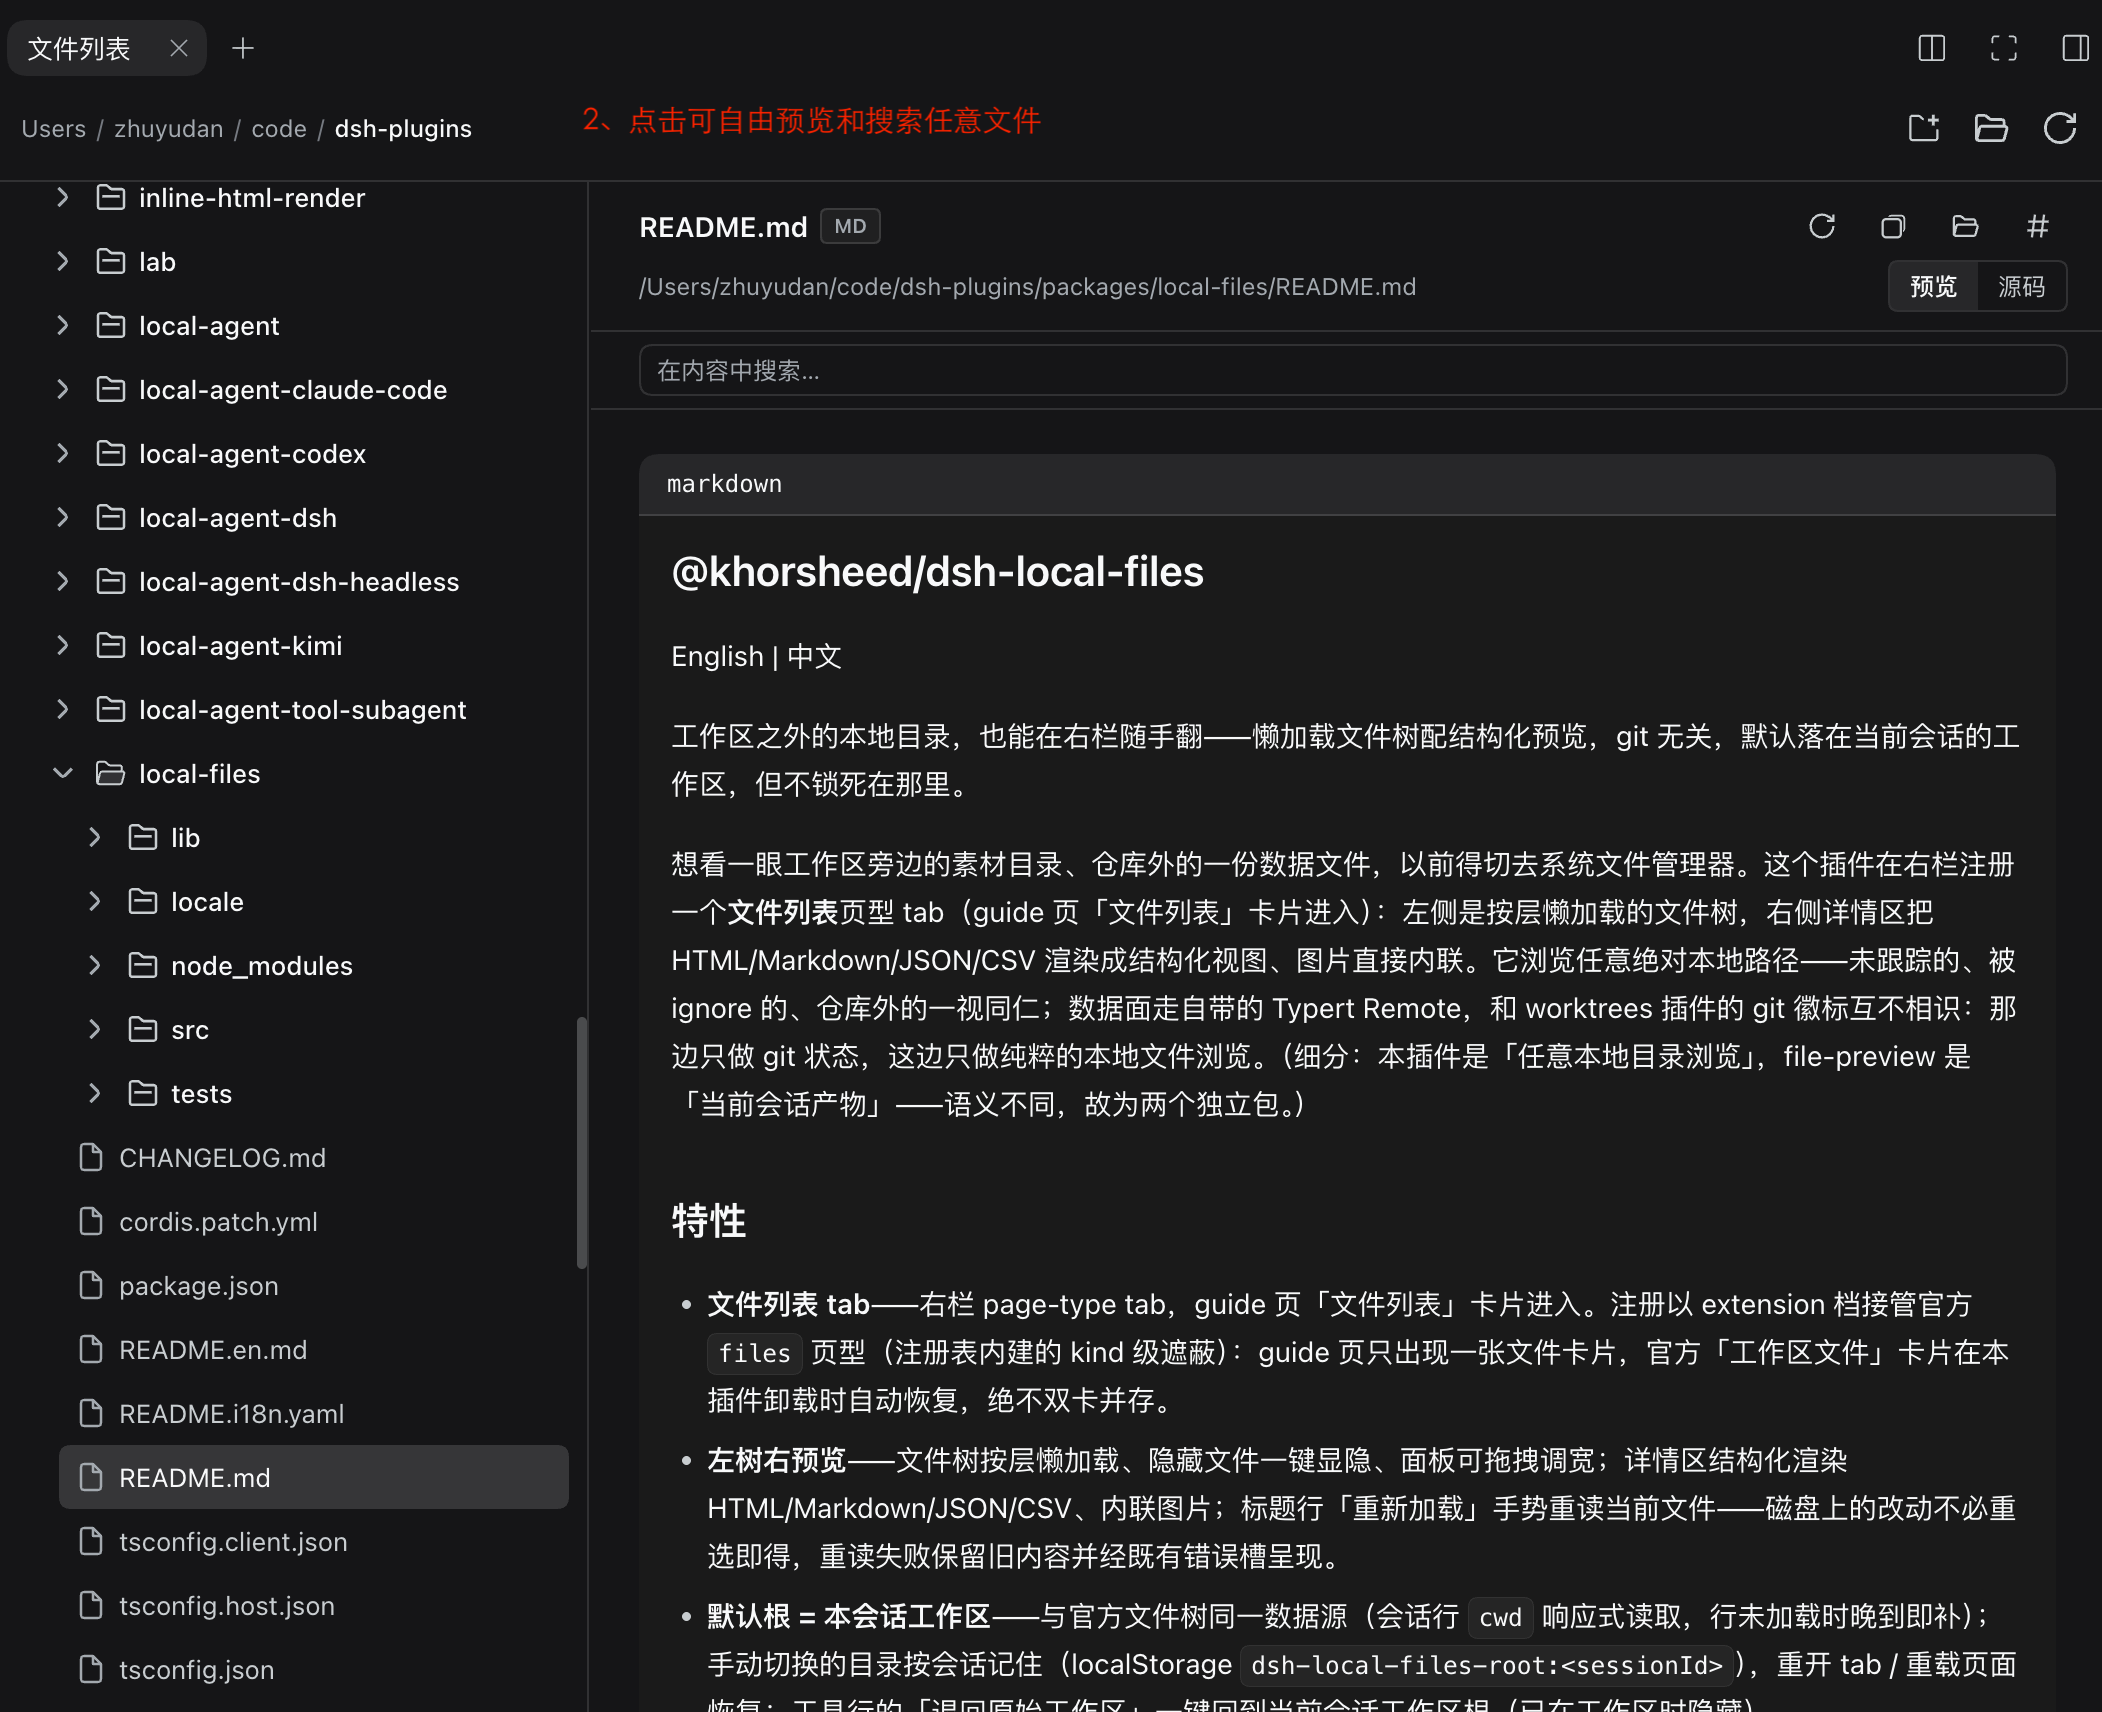The image size is (2102, 1712).
Task: Refresh the file tree in header
Action: pyautogui.click(x=2060, y=128)
